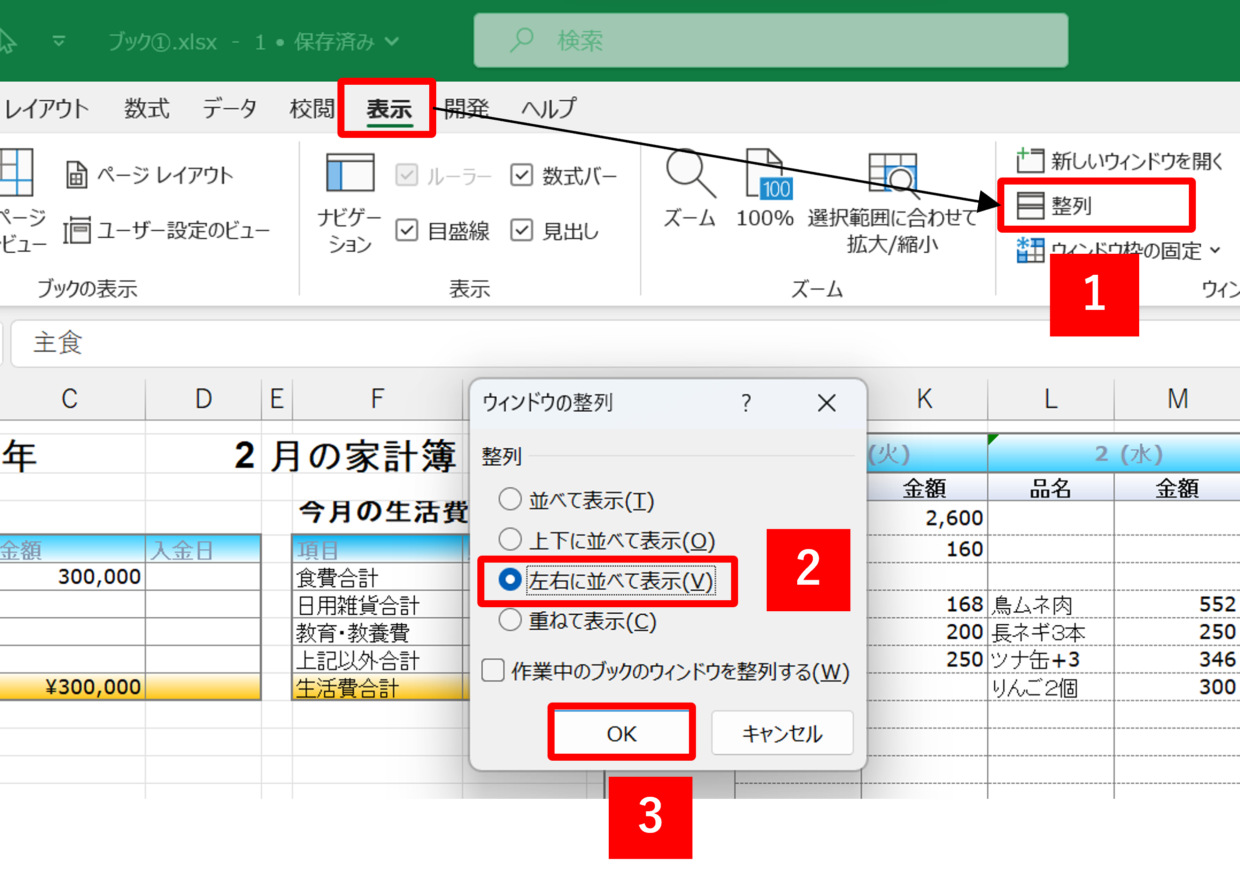1240x873 pixels.
Task: Select the Cascade (重ねて表示) radio option
Action: coord(510,621)
